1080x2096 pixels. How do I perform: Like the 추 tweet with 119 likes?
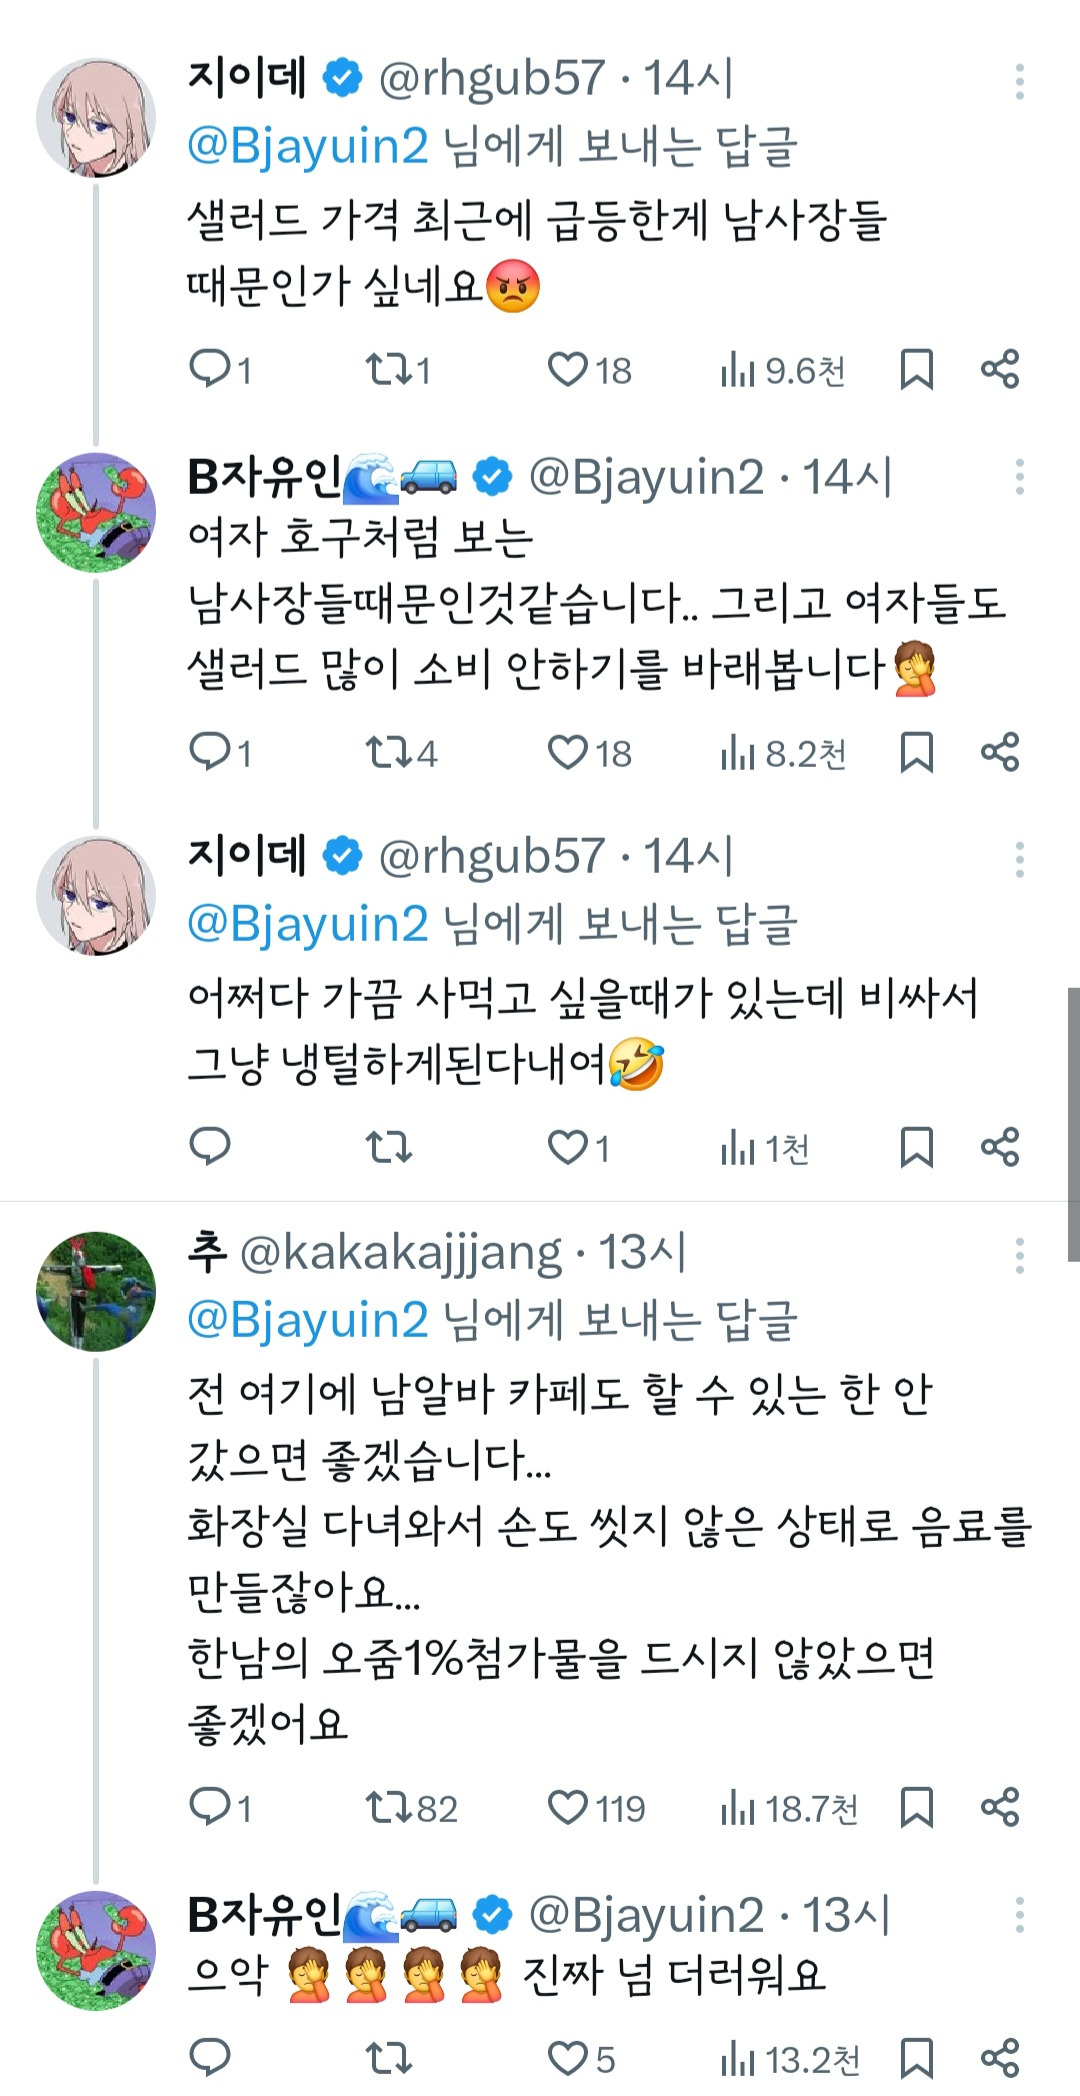(567, 1808)
